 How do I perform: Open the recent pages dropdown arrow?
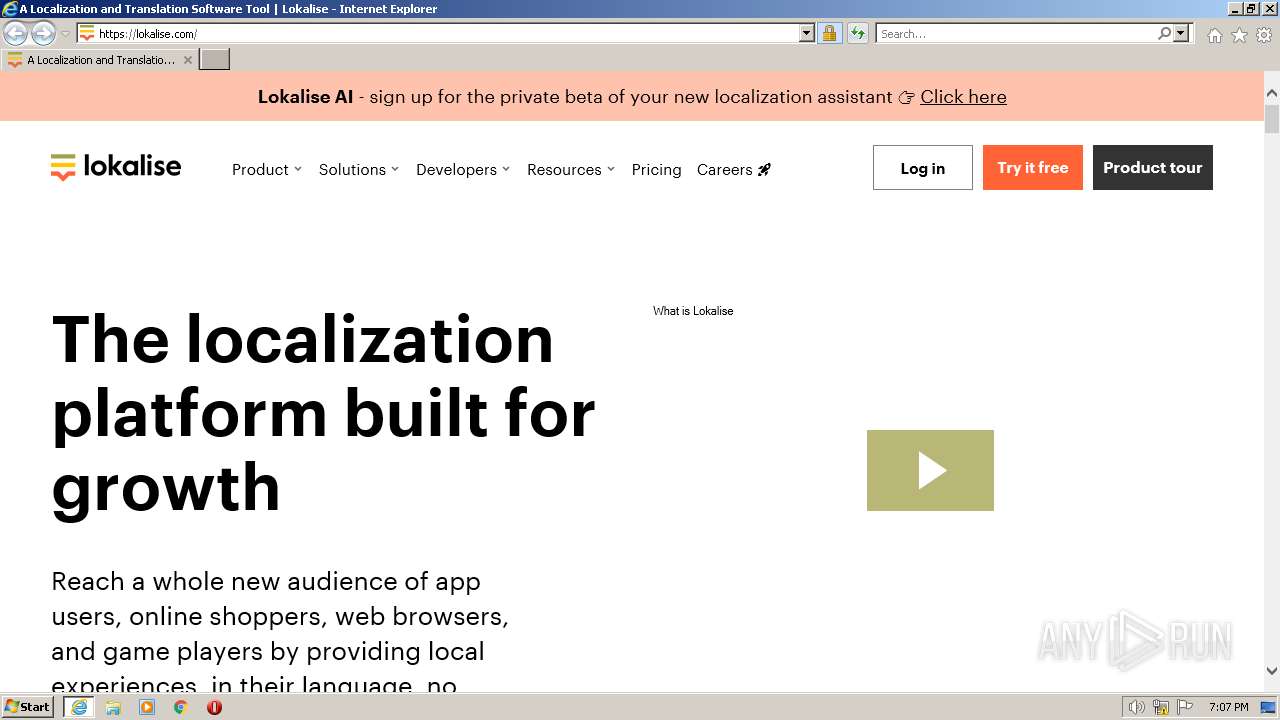(65, 34)
